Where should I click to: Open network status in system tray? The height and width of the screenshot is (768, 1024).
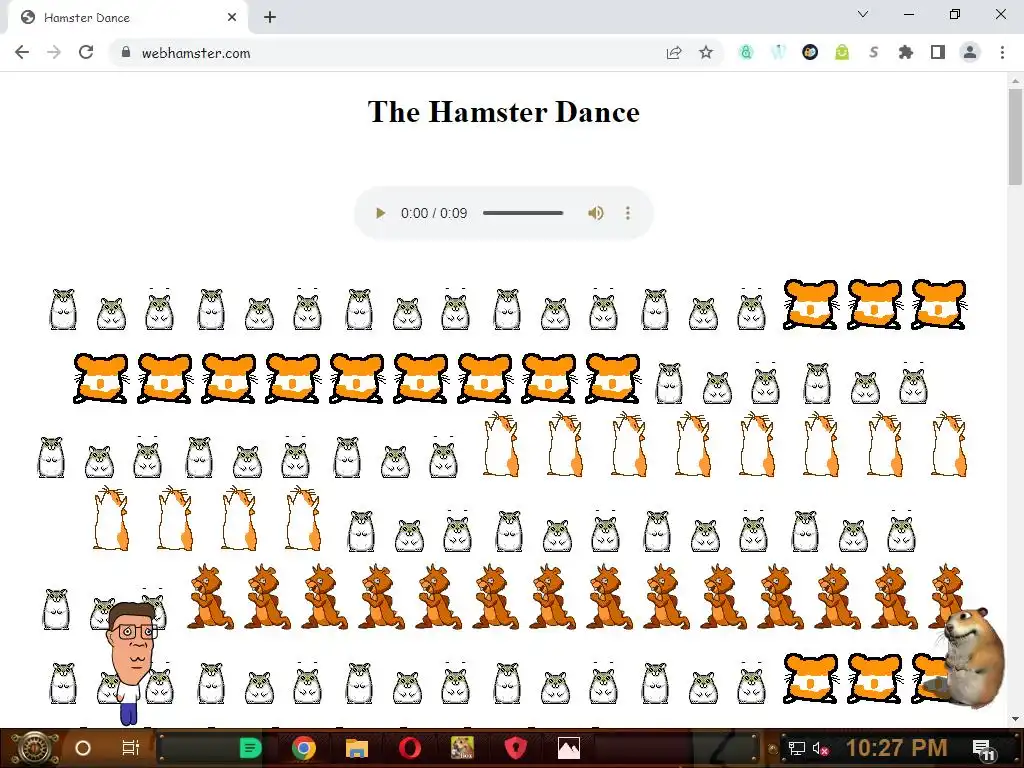tap(797, 748)
